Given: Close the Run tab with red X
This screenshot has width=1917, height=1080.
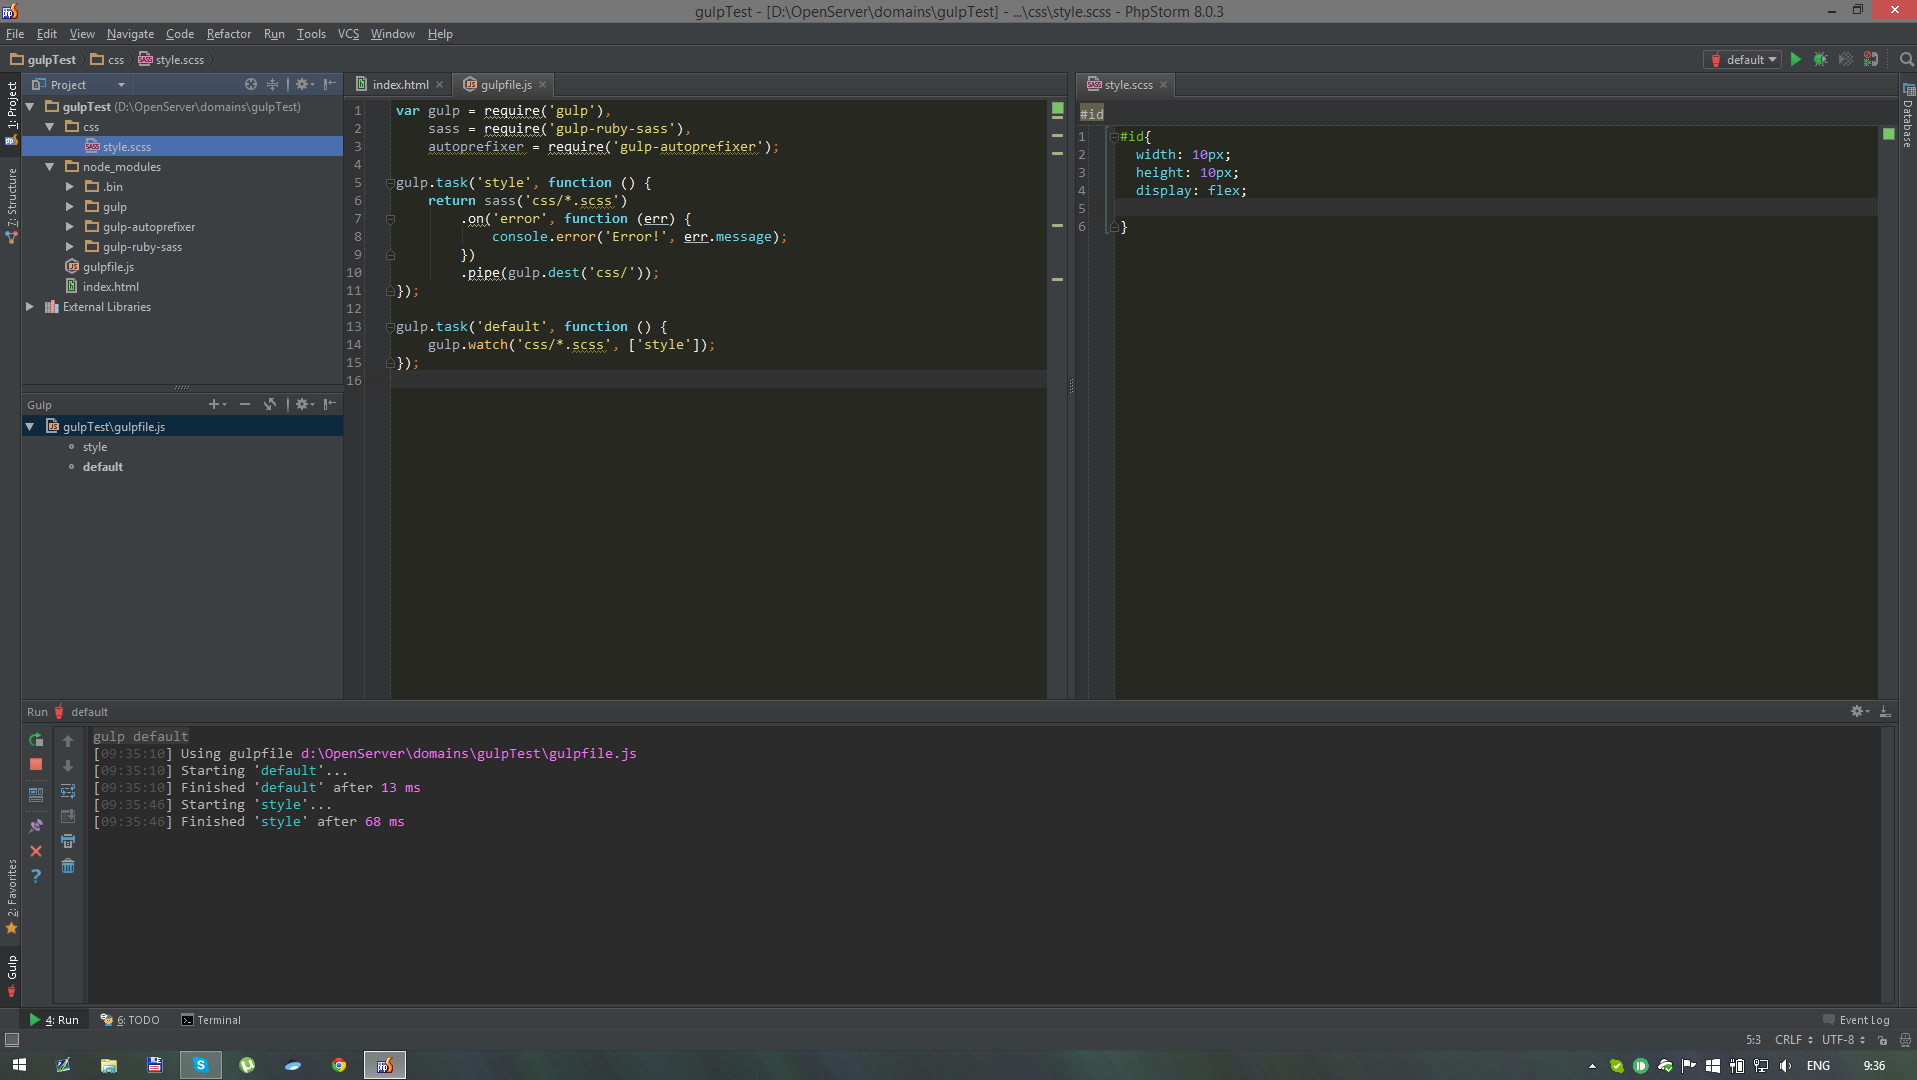Looking at the screenshot, I should tap(36, 851).
